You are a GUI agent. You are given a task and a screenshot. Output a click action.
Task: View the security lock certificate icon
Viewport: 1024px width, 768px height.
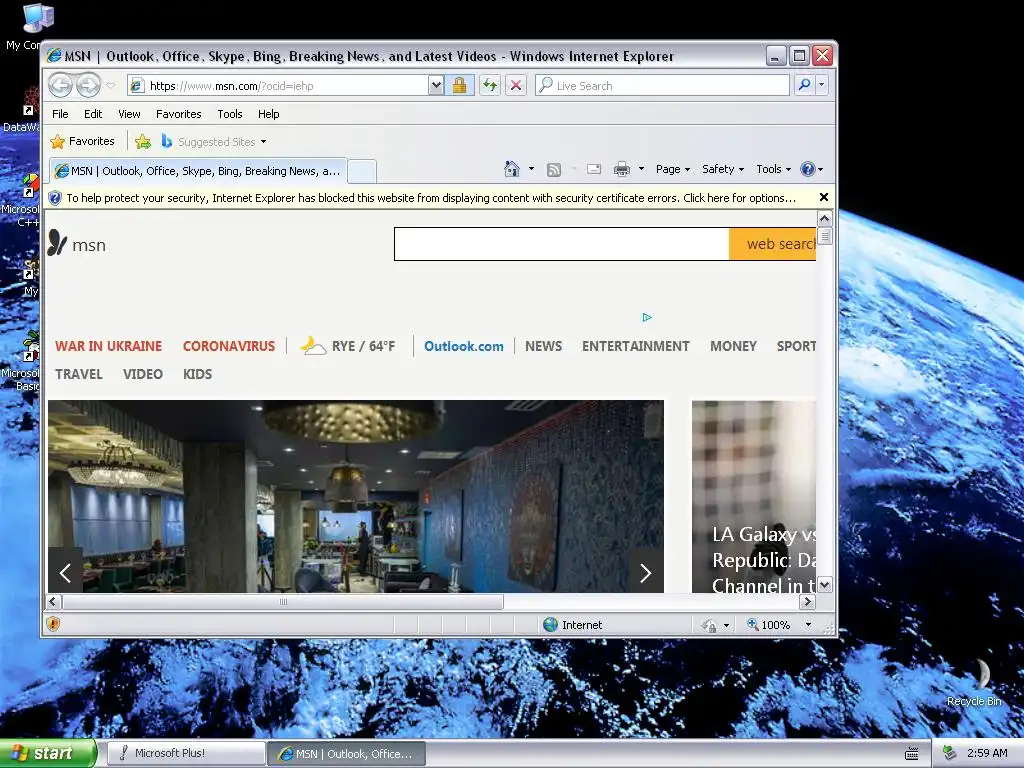(x=460, y=86)
